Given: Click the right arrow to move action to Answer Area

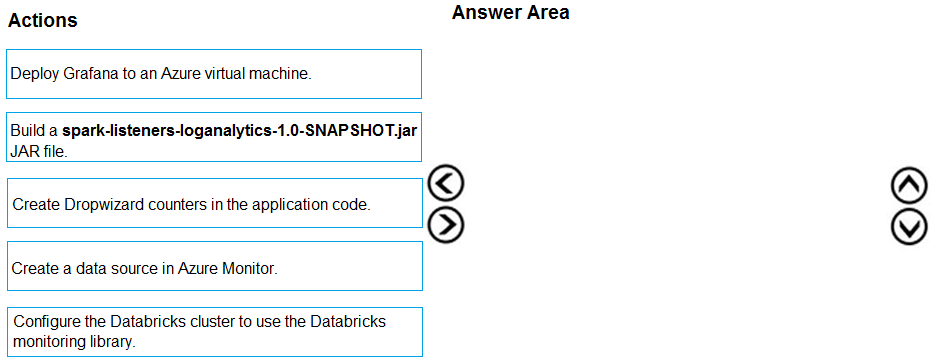Looking at the screenshot, I should click(445, 225).
